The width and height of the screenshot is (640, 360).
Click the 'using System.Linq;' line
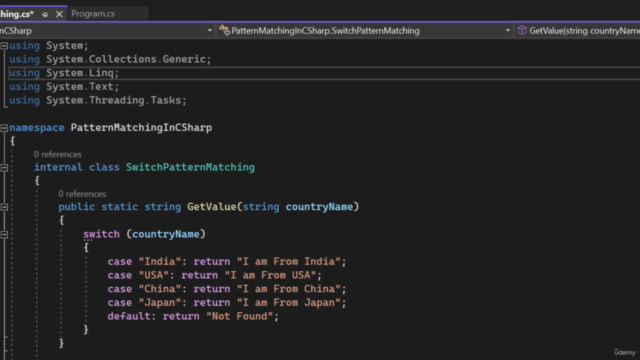[64, 73]
